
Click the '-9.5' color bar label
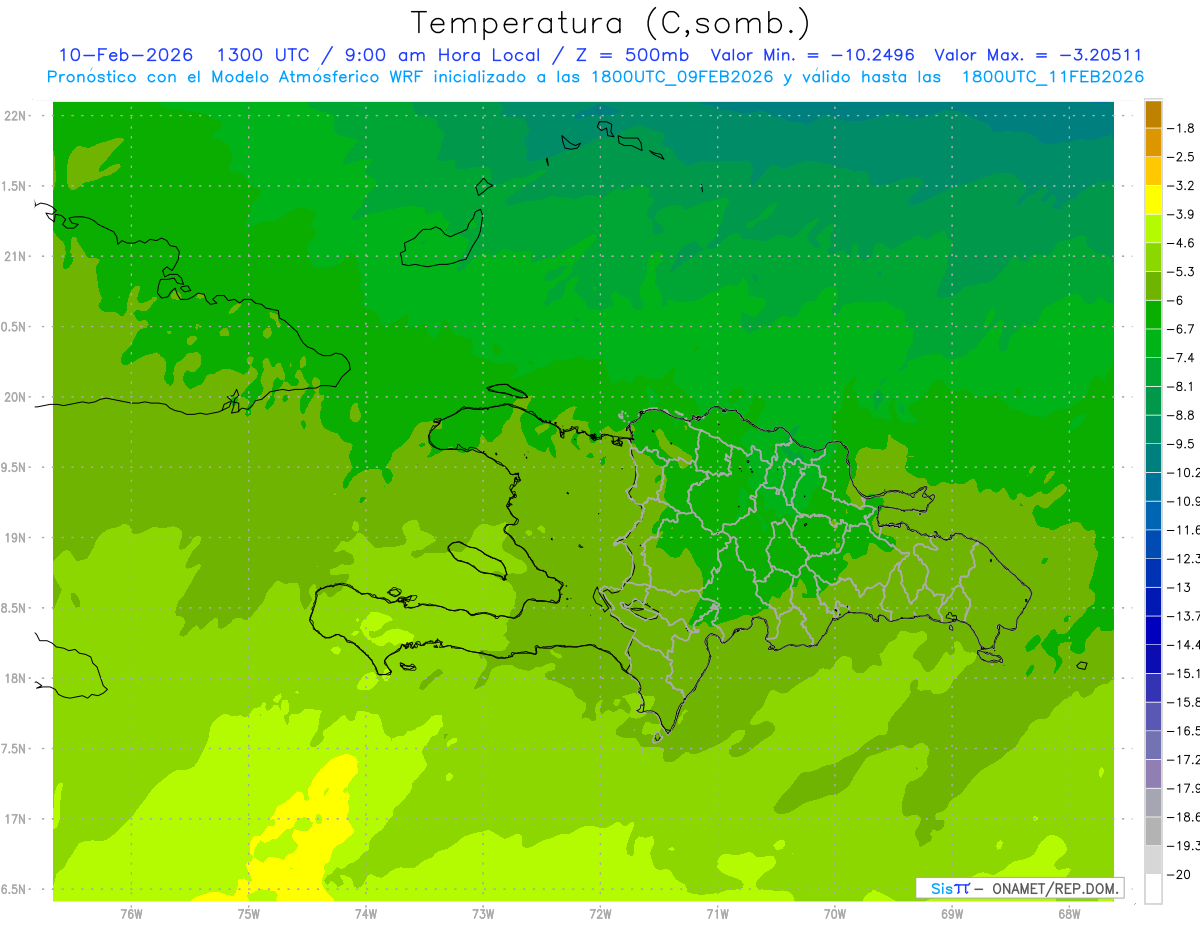pos(1182,443)
